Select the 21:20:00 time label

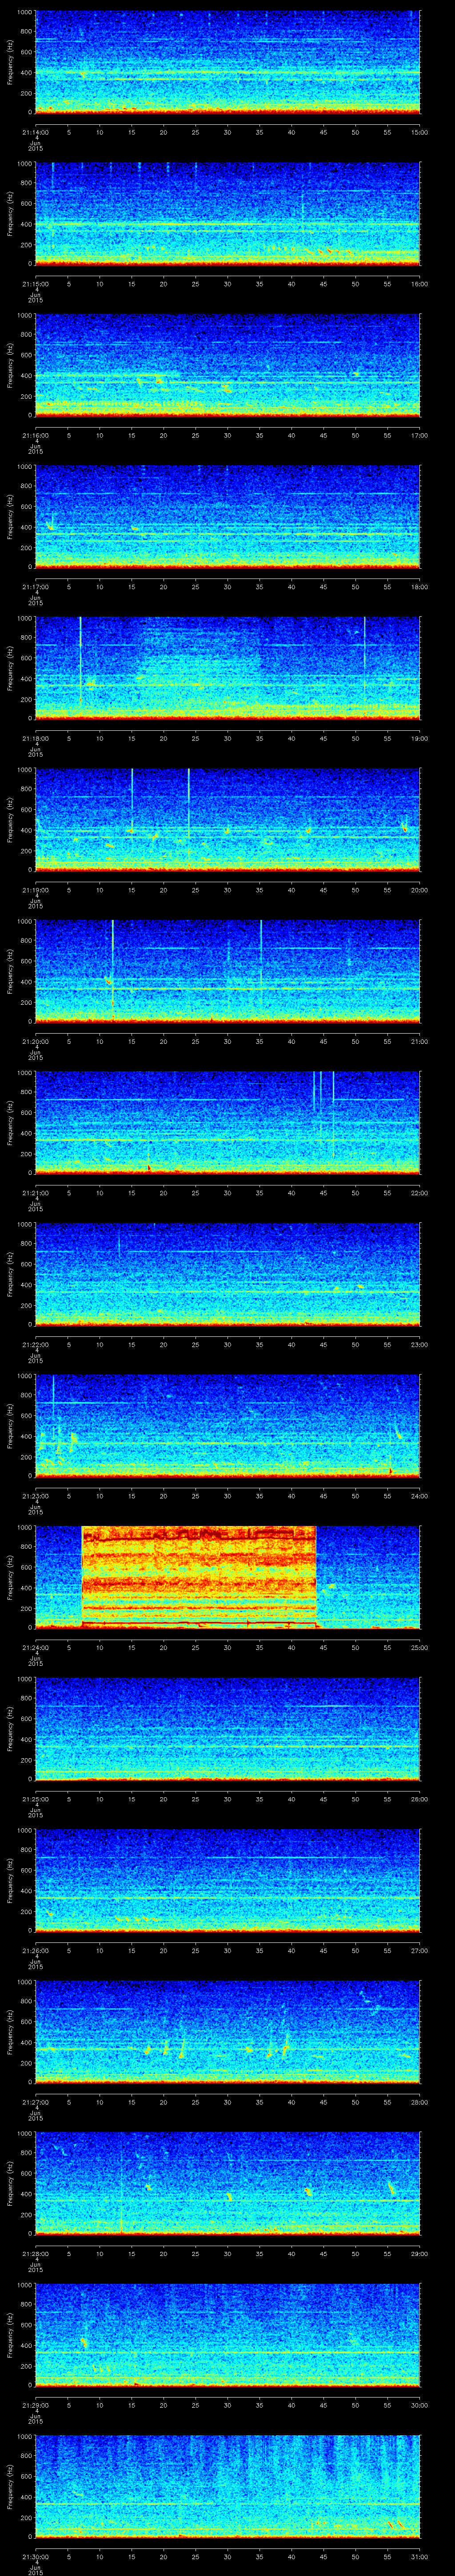[x=35, y=1041]
